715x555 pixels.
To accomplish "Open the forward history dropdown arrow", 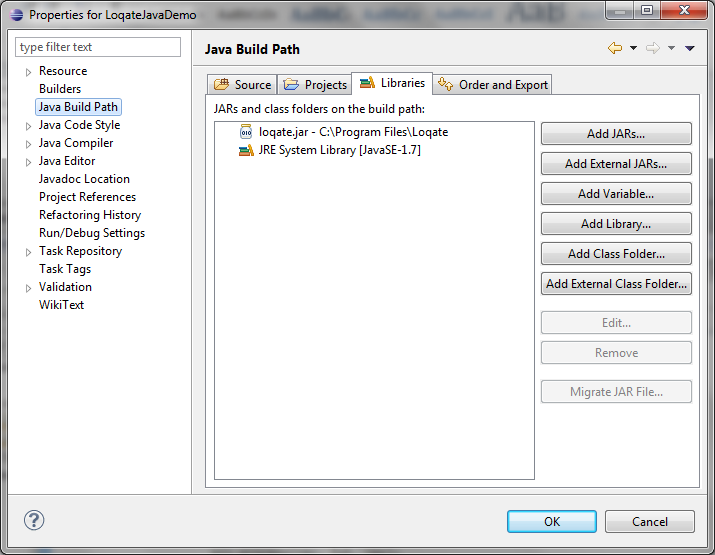I will tap(671, 48).
